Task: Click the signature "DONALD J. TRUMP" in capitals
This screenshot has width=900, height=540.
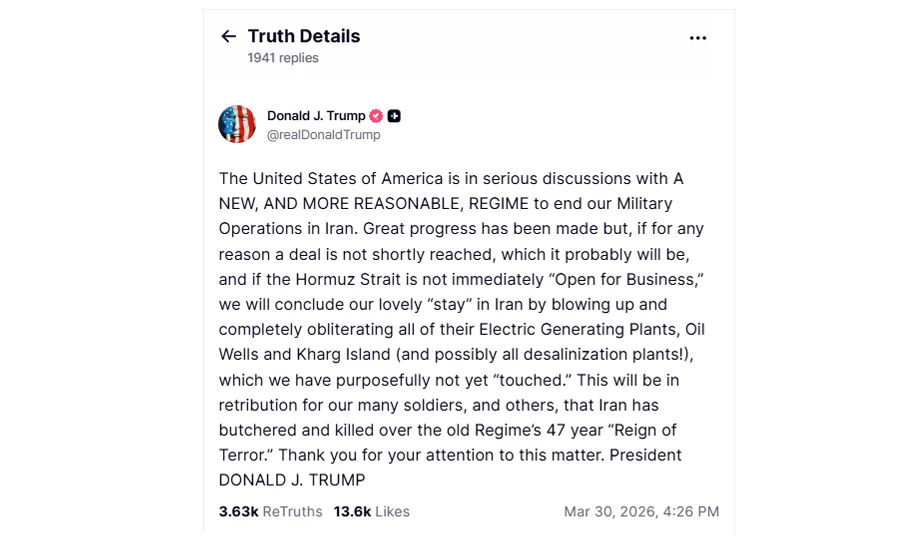Action: (x=292, y=480)
